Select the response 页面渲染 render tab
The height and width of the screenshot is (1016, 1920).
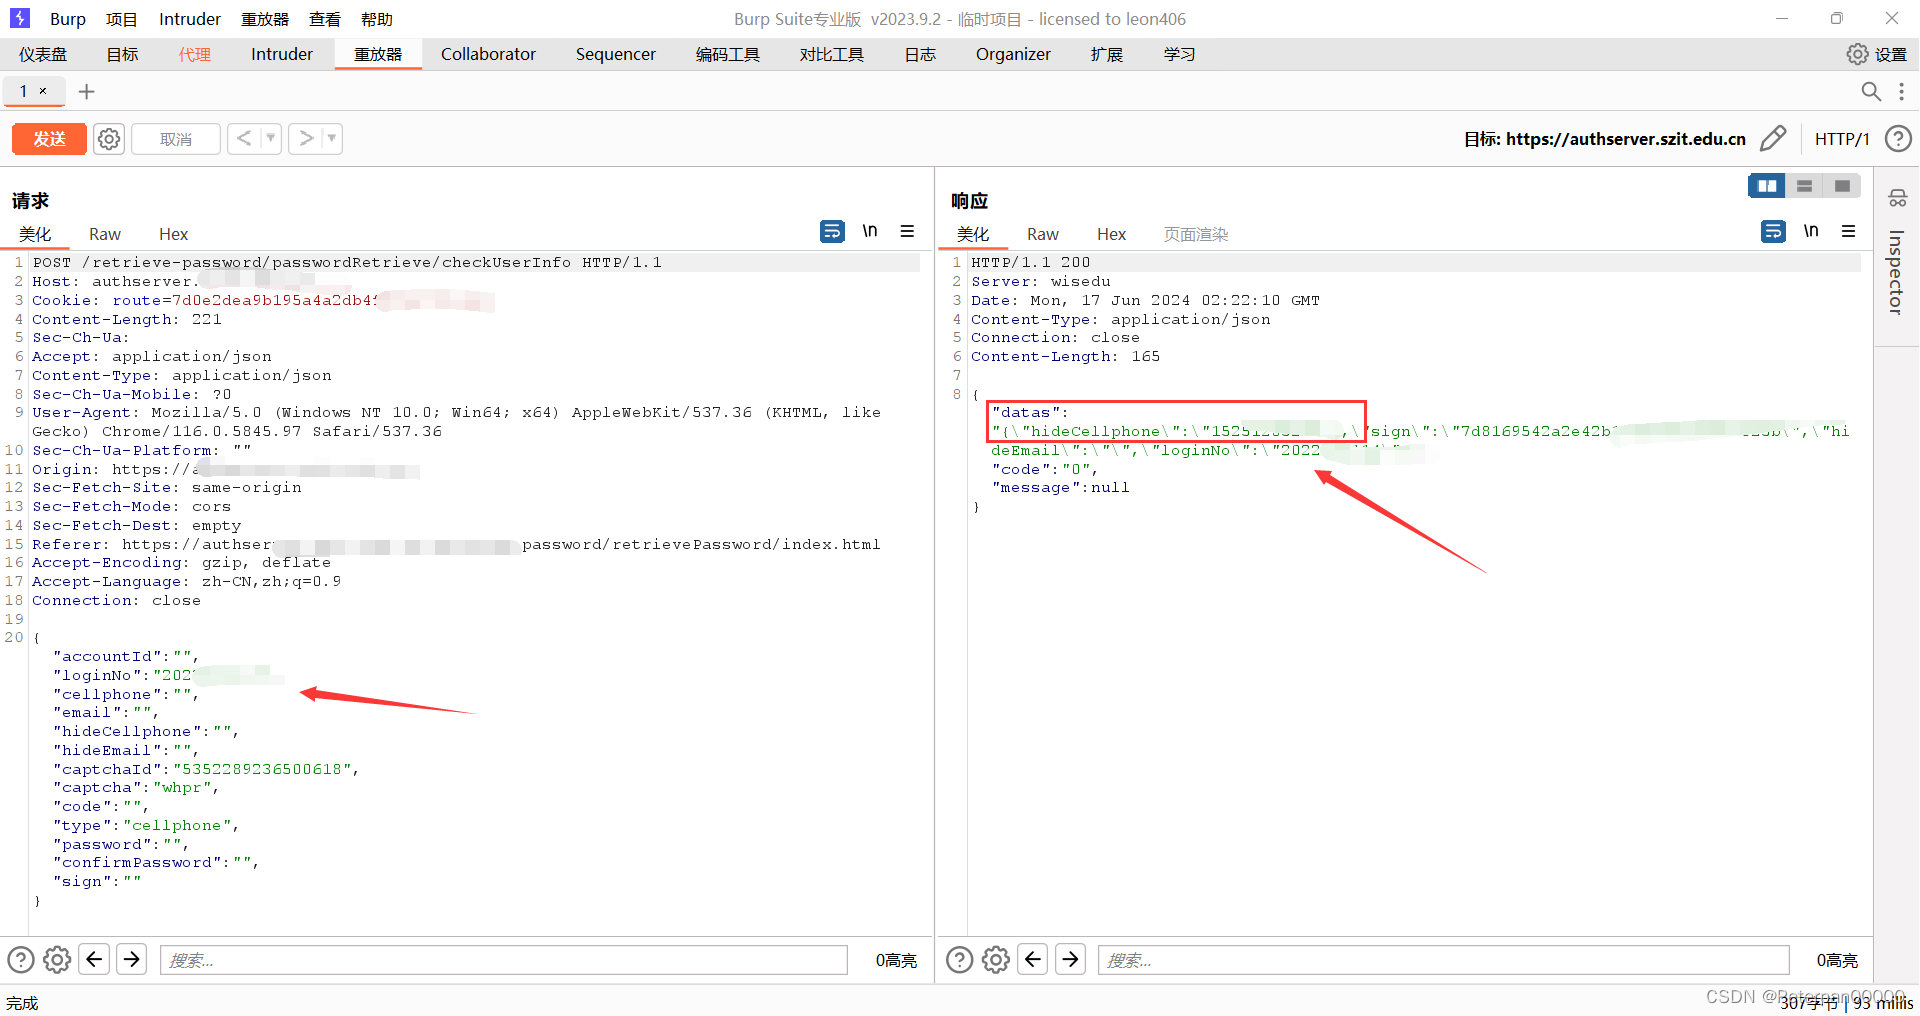pyautogui.click(x=1196, y=234)
